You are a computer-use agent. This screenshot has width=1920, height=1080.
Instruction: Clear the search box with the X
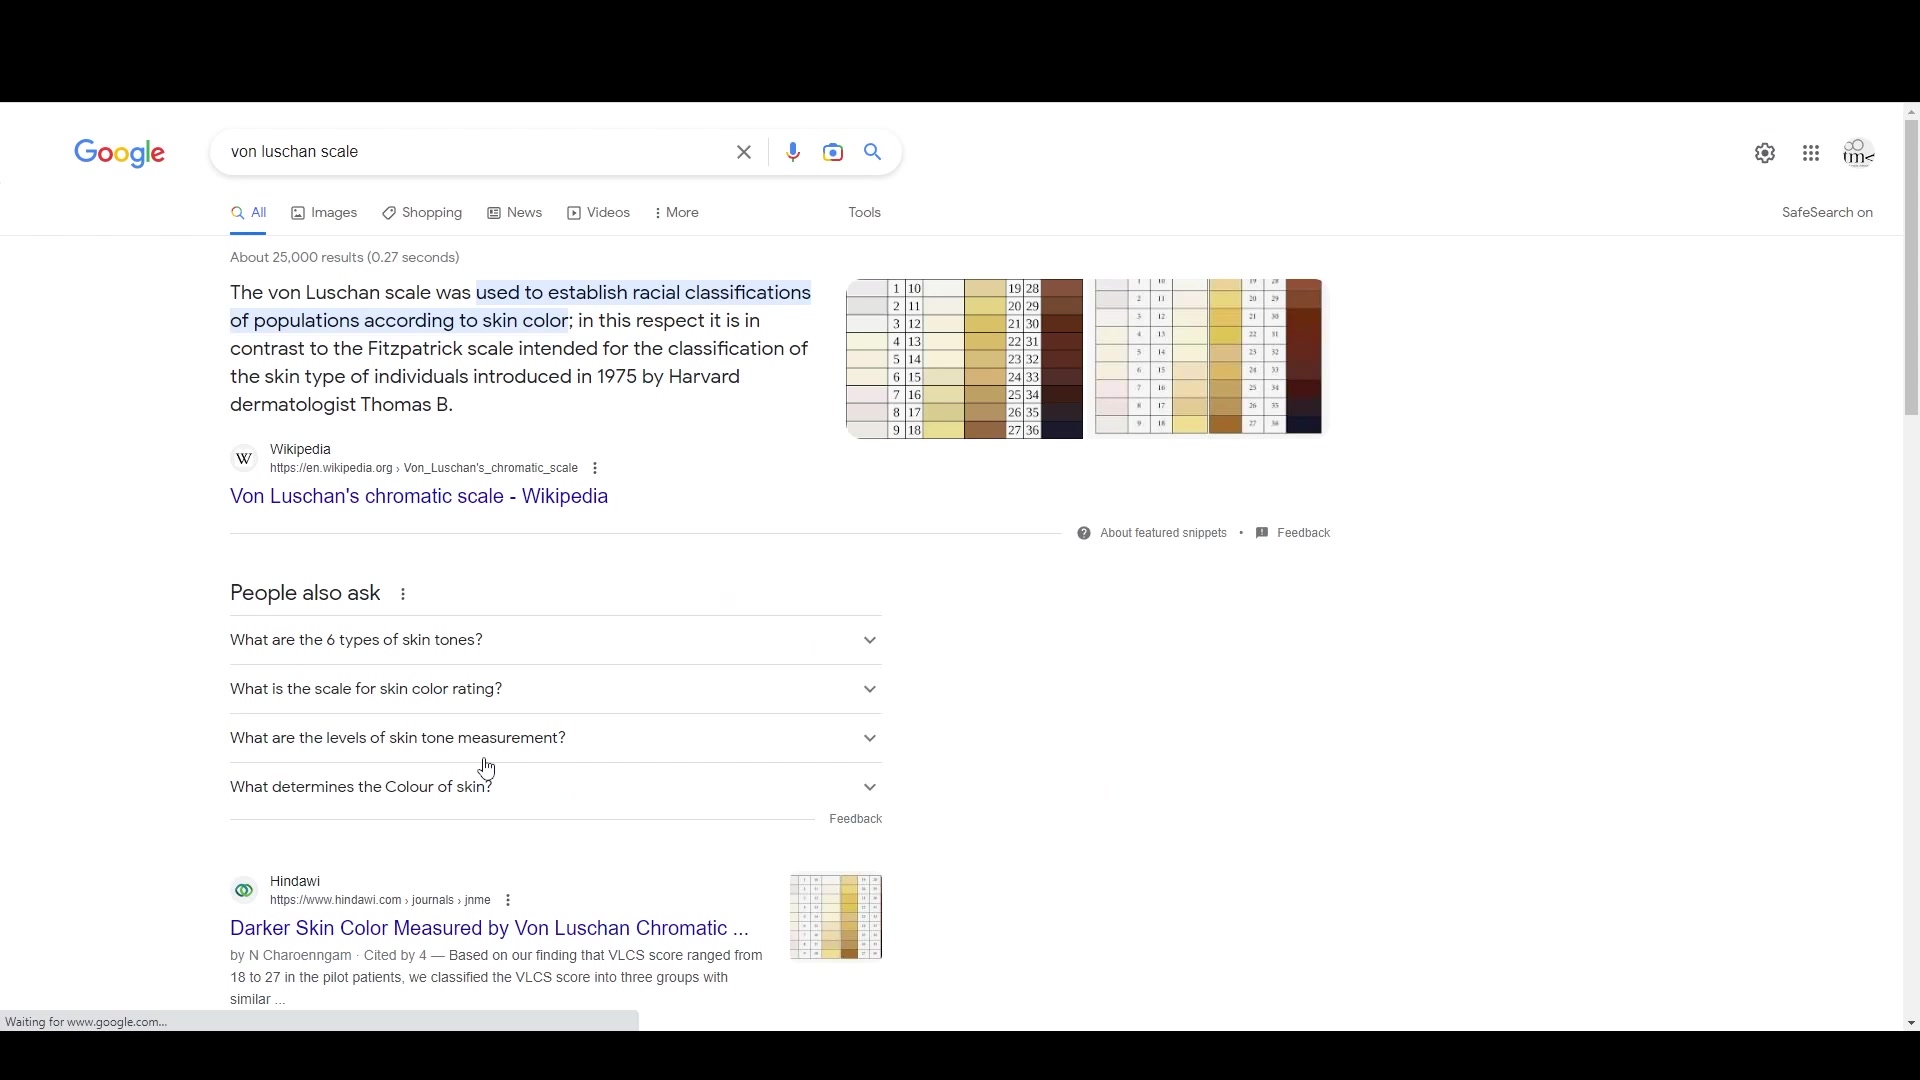point(744,152)
